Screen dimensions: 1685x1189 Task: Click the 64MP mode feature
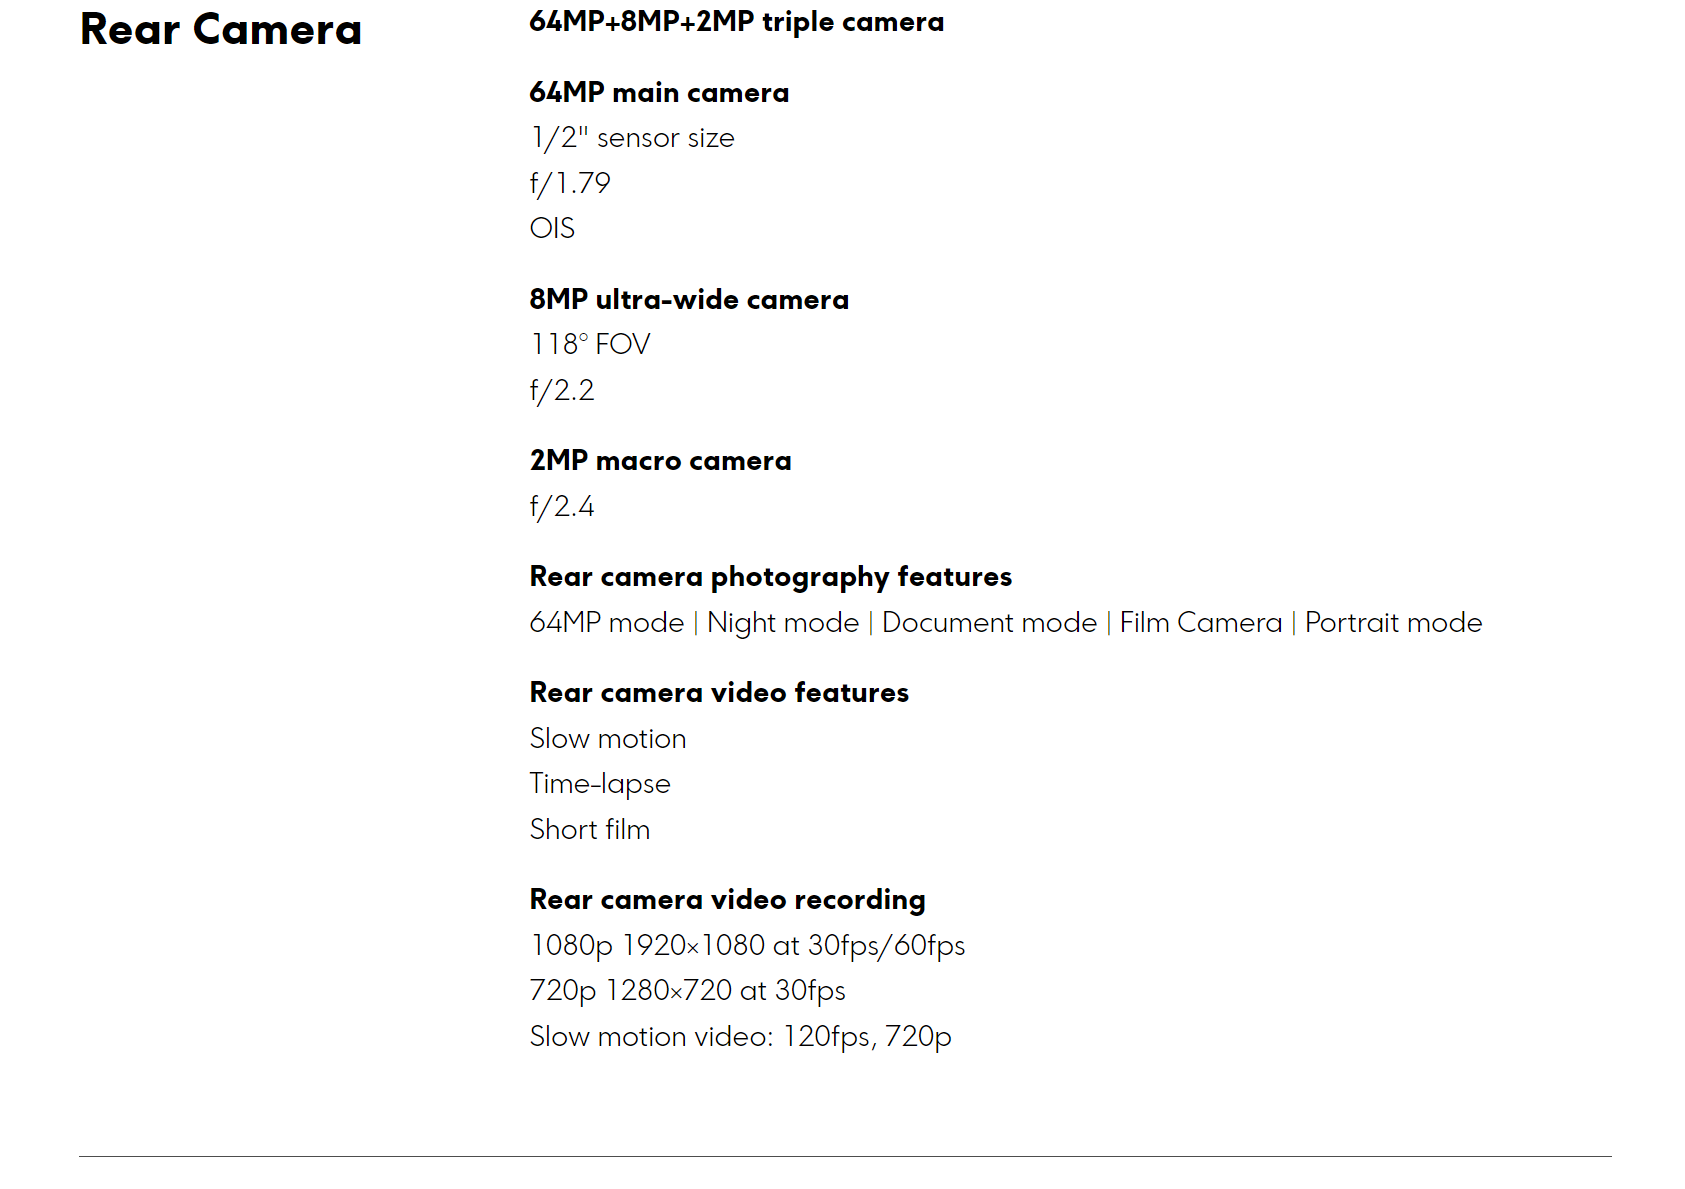coord(607,623)
